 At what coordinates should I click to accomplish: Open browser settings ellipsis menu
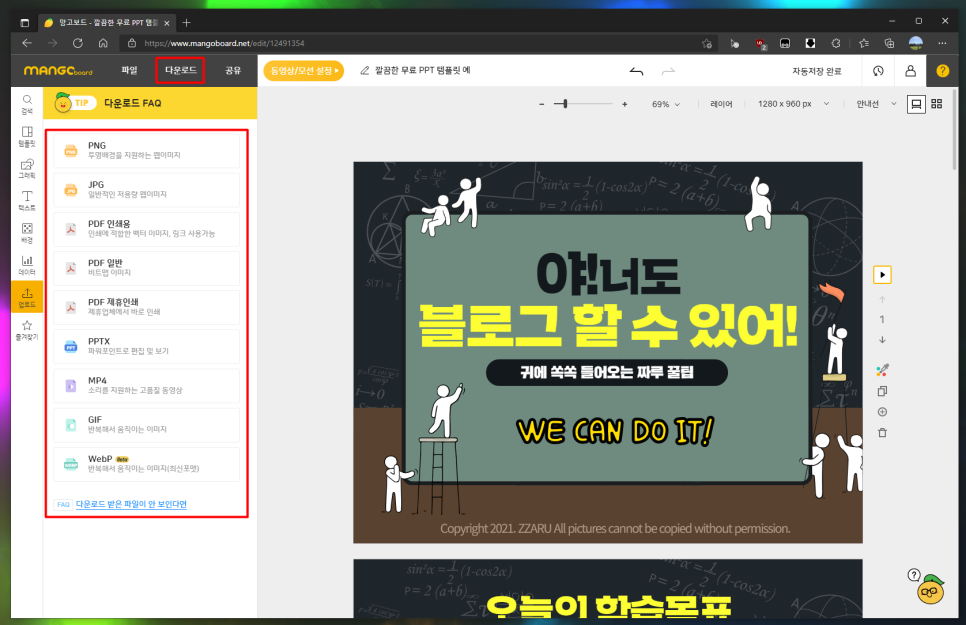pyautogui.click(x=942, y=43)
